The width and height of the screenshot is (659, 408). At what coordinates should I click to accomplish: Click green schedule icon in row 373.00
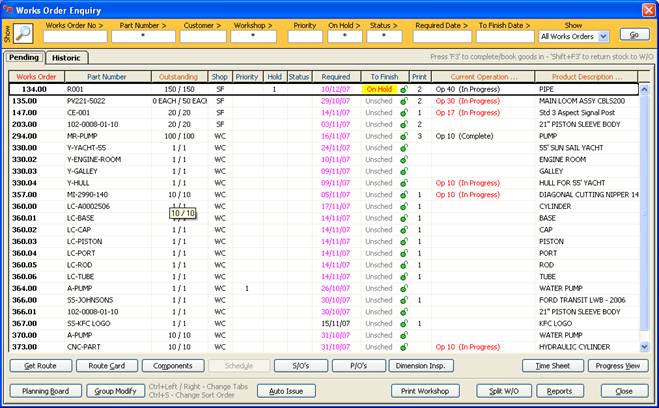404,347
